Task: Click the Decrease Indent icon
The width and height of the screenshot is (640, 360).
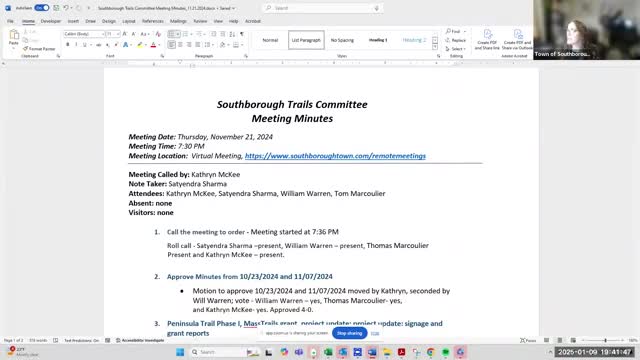Action: point(213,34)
